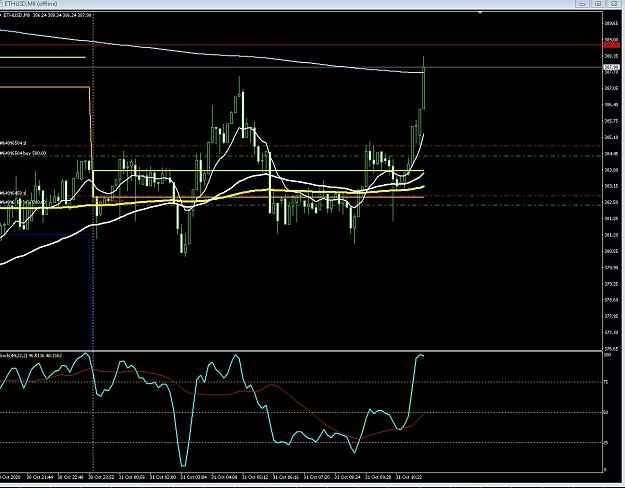Select the yellow rectangle object on the chart
This screenshot has width=625, height=488.
(x=258, y=184)
